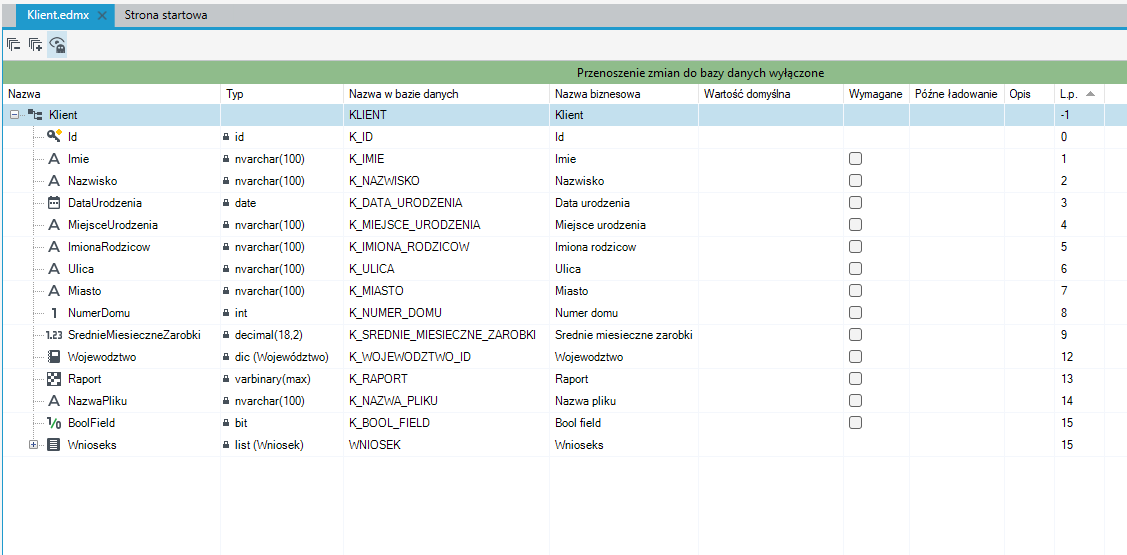Click the lock icon before bit type
This screenshot has width=1127, height=555.
(x=226, y=423)
